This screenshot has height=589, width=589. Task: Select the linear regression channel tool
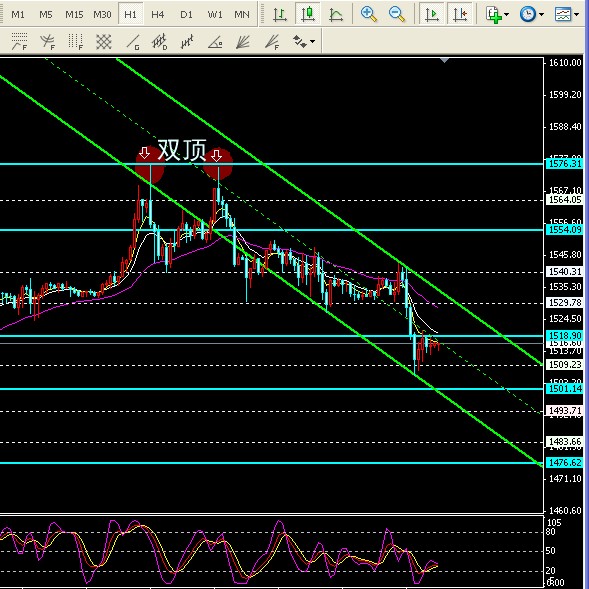click(188, 41)
